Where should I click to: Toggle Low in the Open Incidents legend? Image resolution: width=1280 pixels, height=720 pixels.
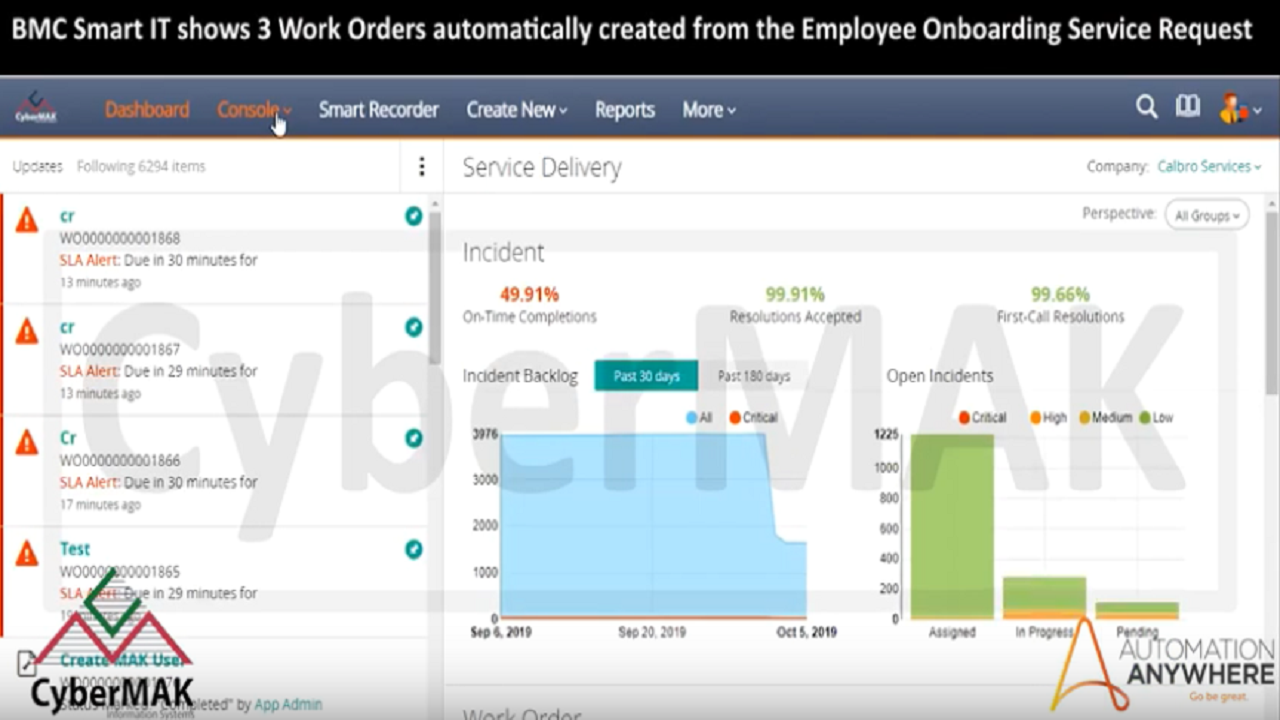tap(1156, 417)
